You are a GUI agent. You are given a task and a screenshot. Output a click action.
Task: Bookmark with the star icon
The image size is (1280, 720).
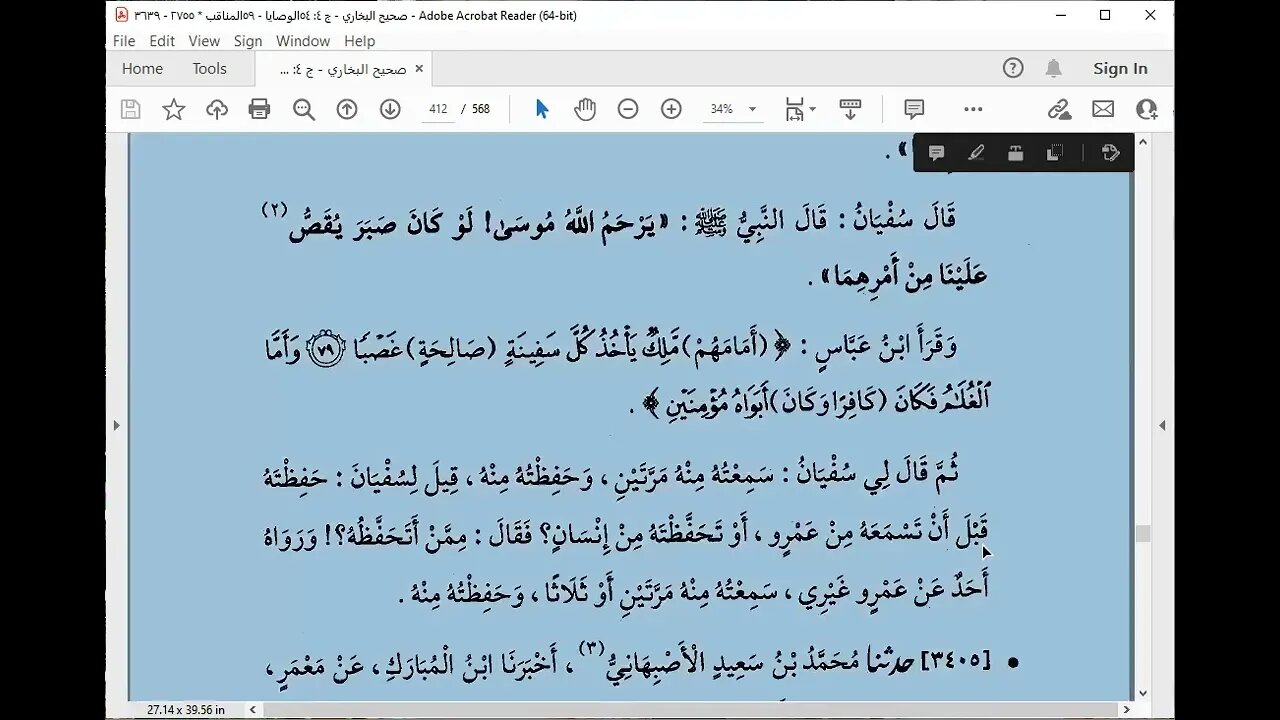(174, 109)
